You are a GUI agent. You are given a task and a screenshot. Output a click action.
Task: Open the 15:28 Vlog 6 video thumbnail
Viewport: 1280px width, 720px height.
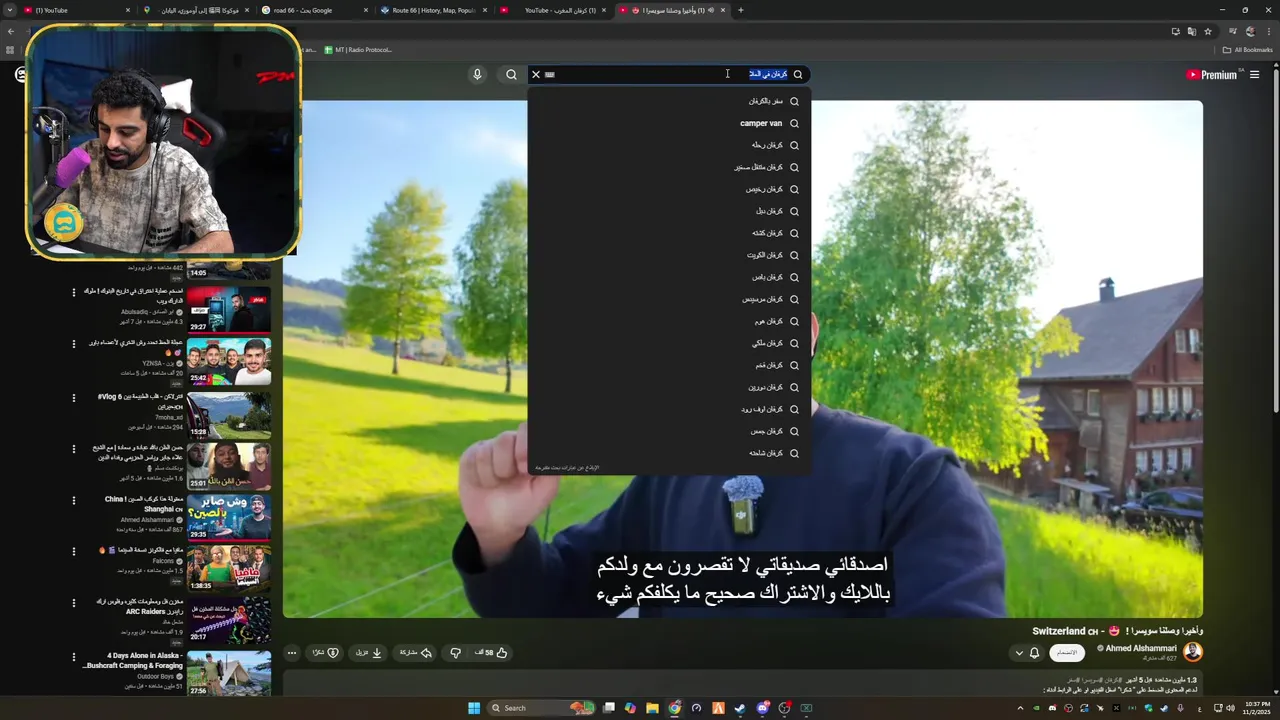[229, 414]
